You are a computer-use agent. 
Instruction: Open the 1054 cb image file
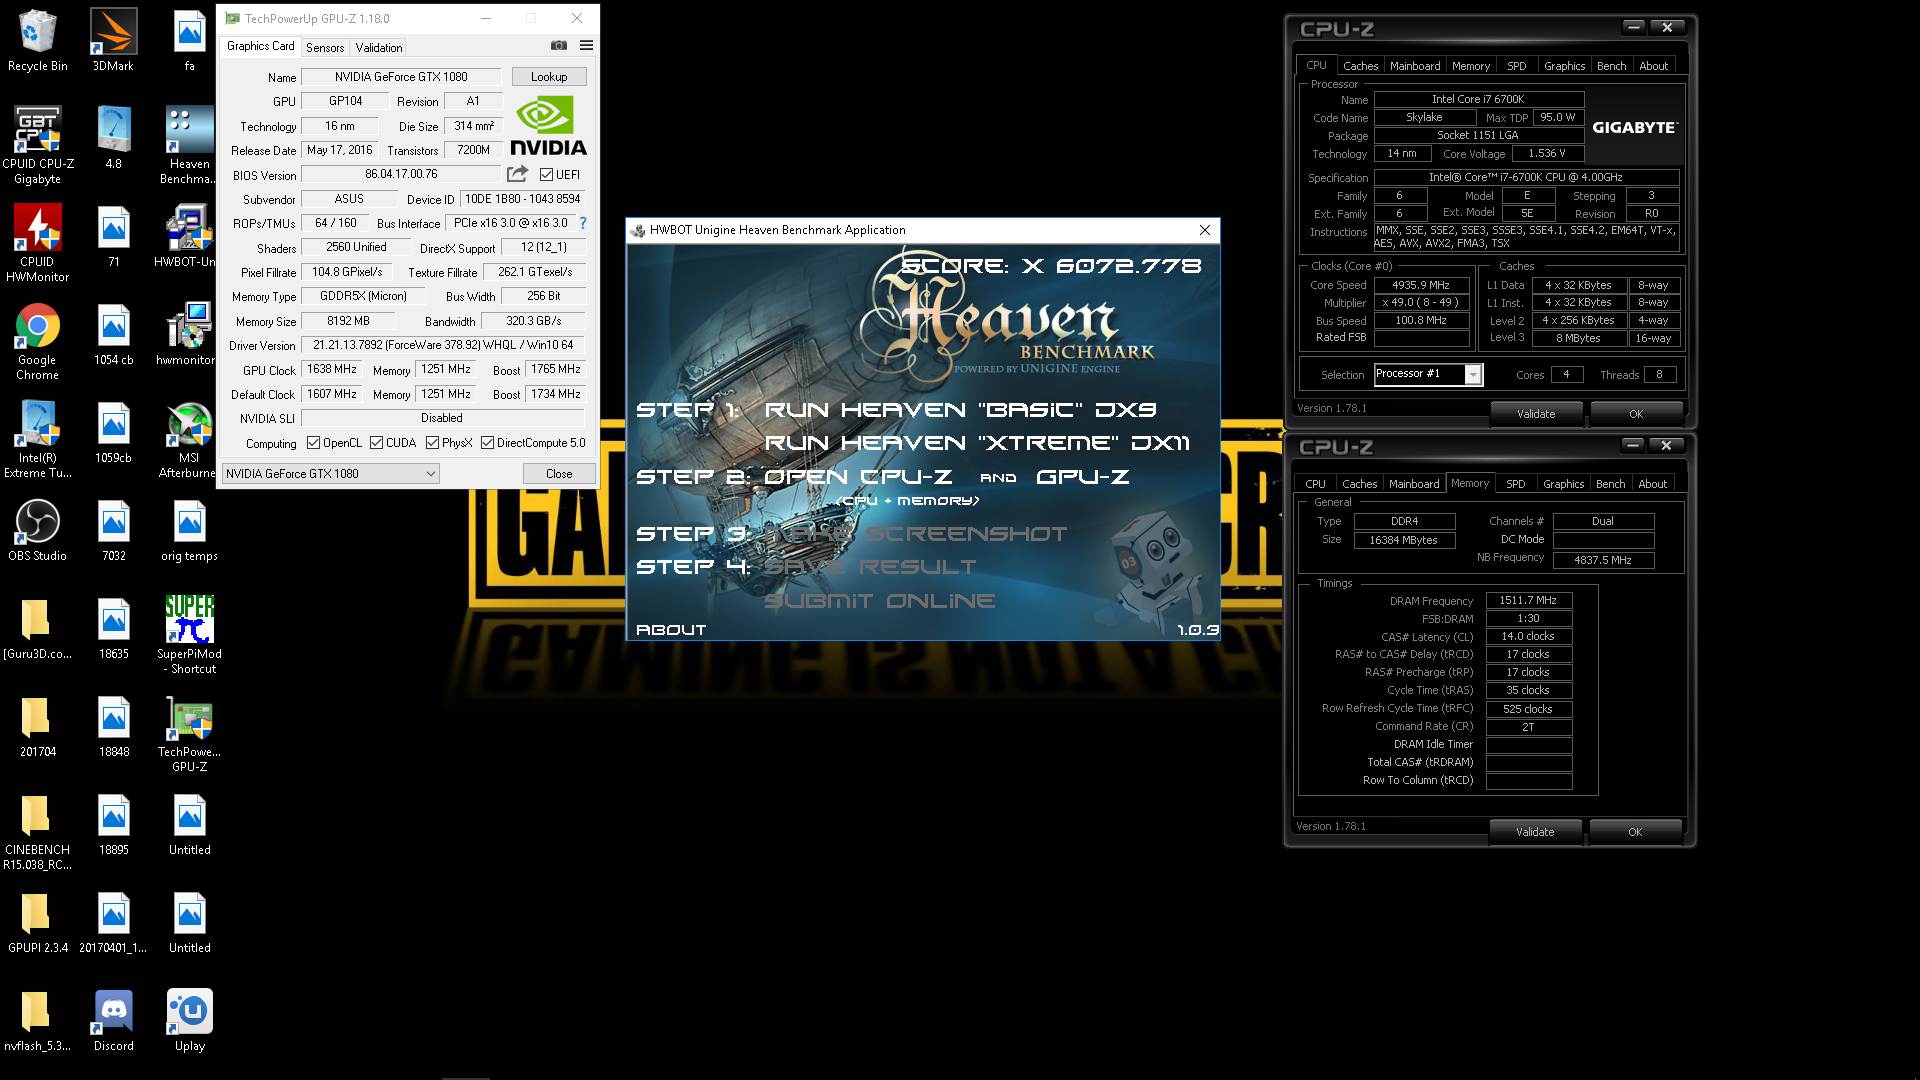coord(113,334)
